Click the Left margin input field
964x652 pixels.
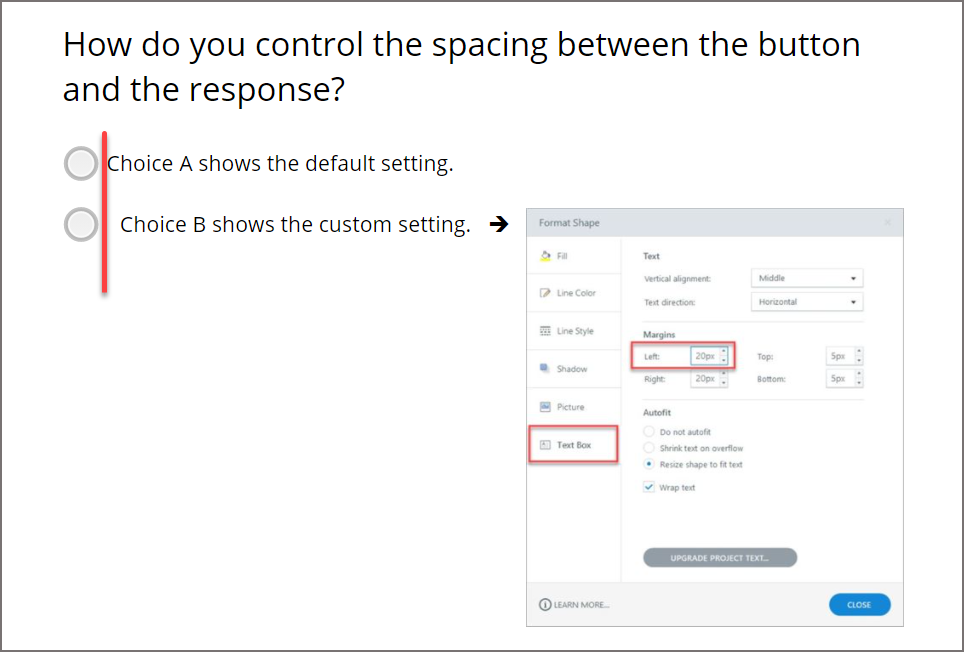(x=704, y=356)
